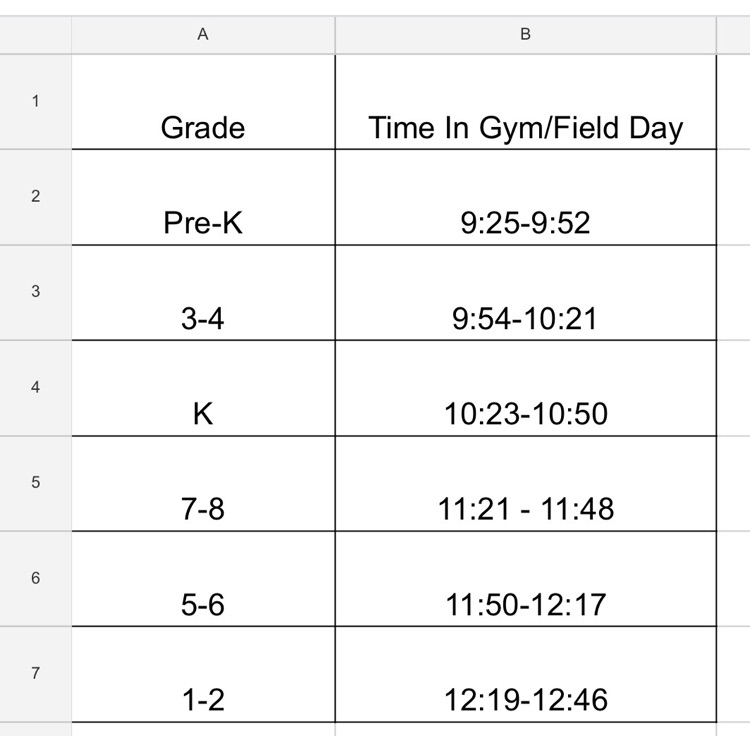Select row 3 header

35,293
